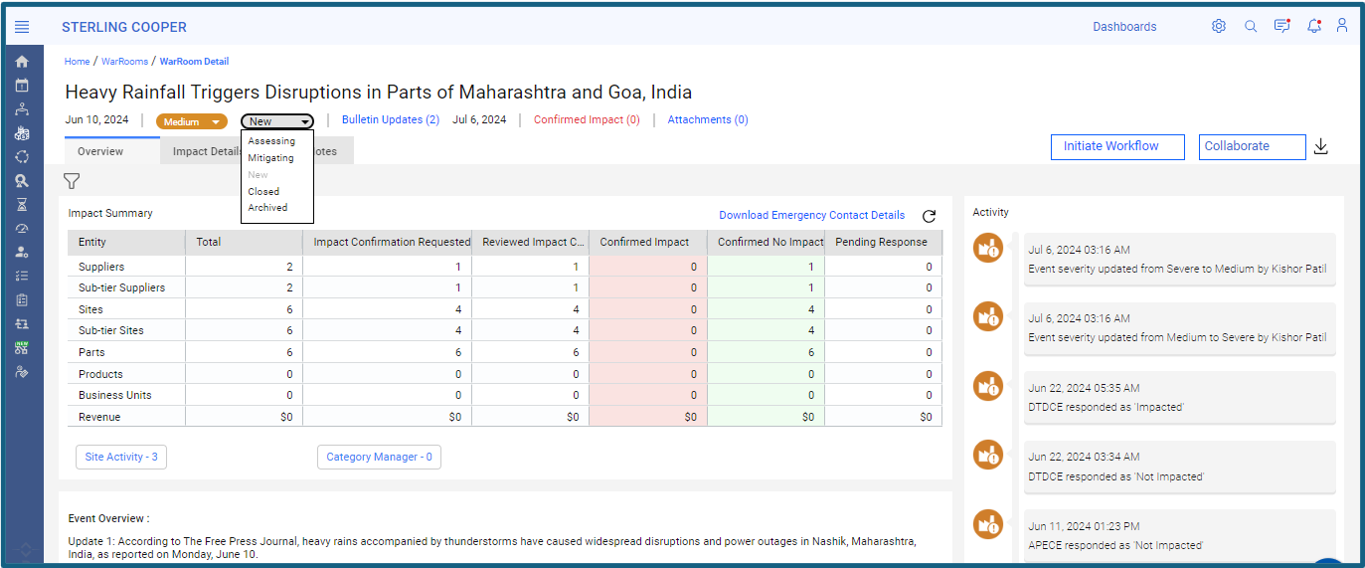Click Impact Confirmation Requested column header

[x=387, y=242]
